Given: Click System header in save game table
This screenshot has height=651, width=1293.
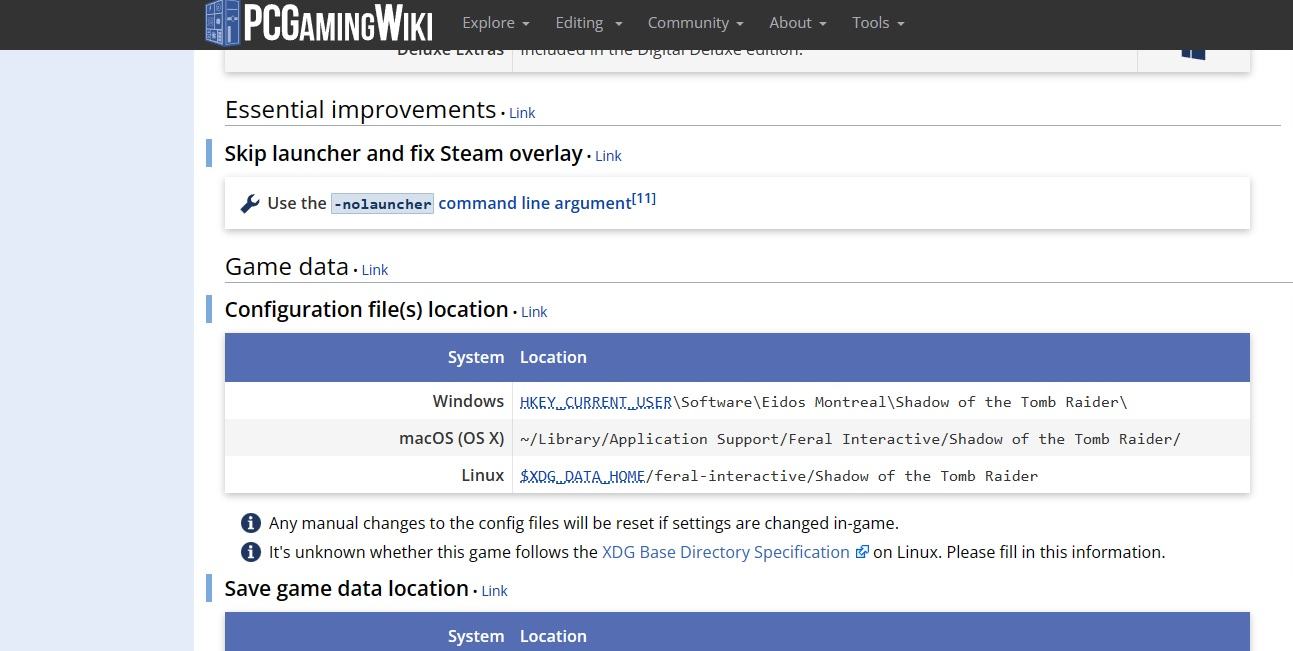Looking at the screenshot, I should click(476, 636).
